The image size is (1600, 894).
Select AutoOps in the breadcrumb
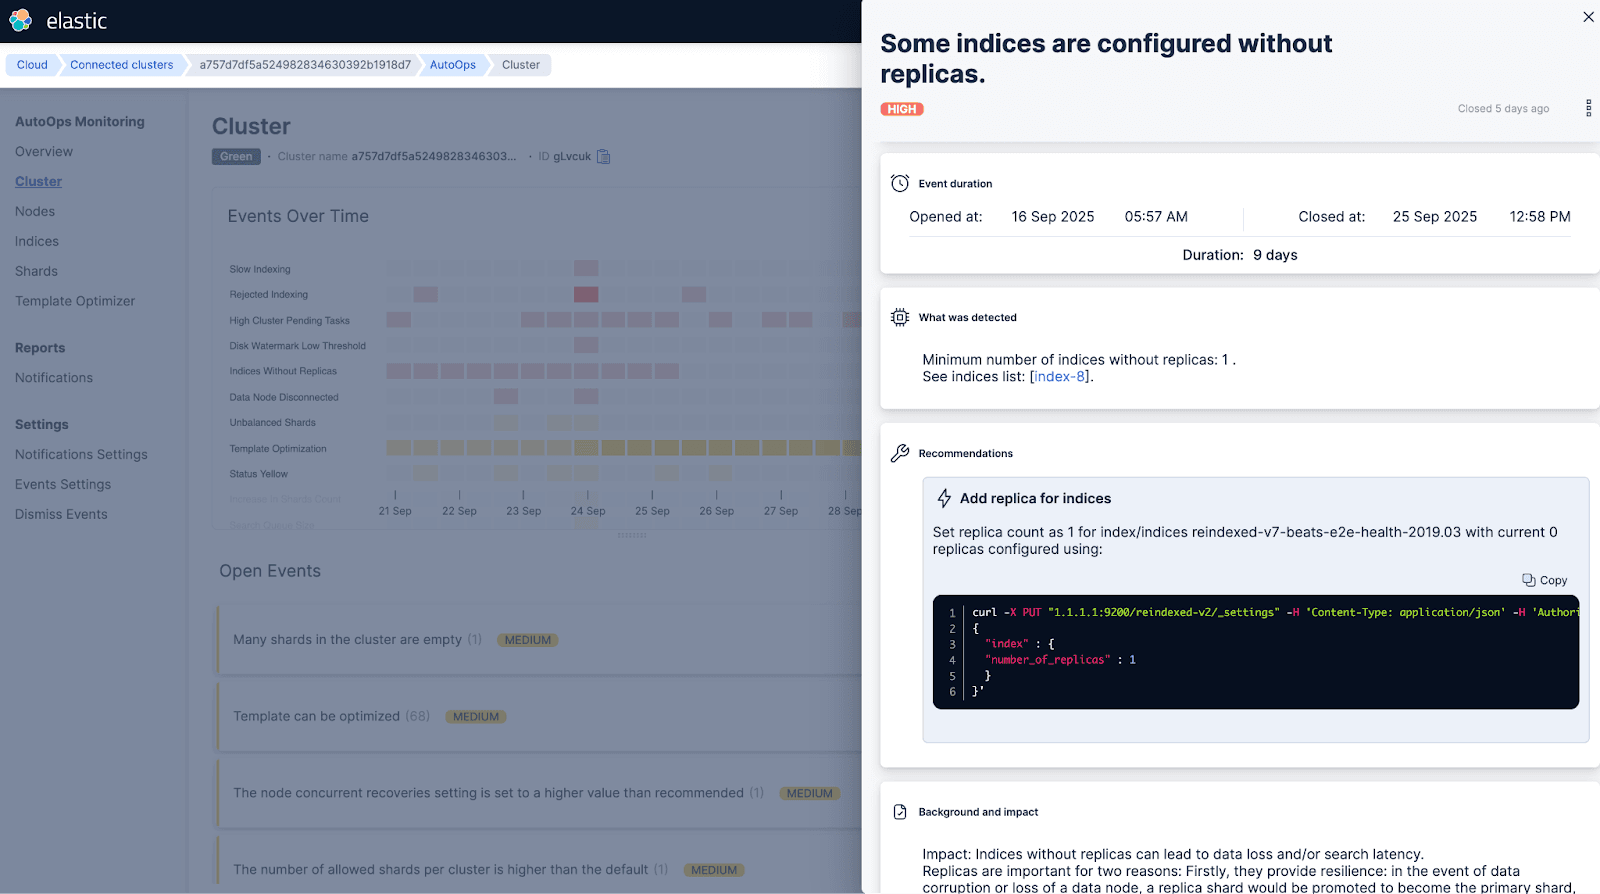point(452,65)
